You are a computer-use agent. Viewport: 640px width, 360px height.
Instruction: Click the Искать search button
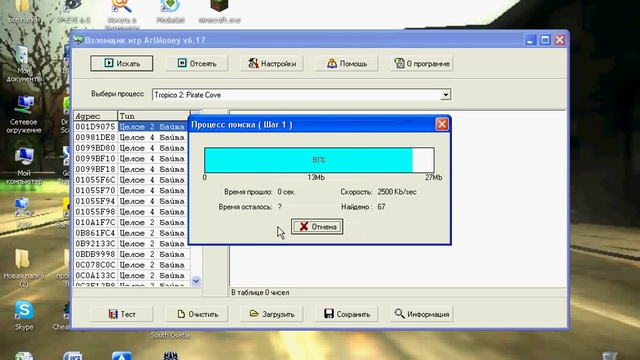pos(122,63)
